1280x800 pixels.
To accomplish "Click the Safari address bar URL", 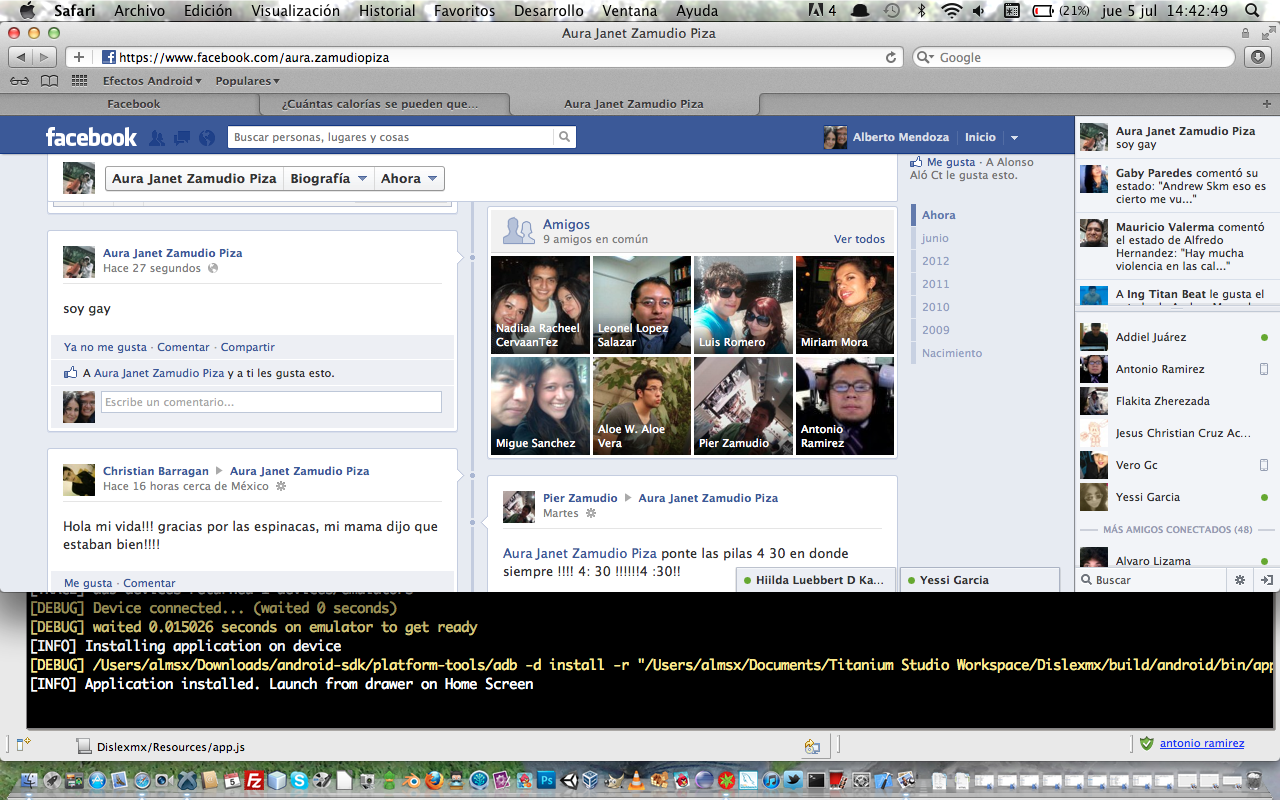I will 254,57.
